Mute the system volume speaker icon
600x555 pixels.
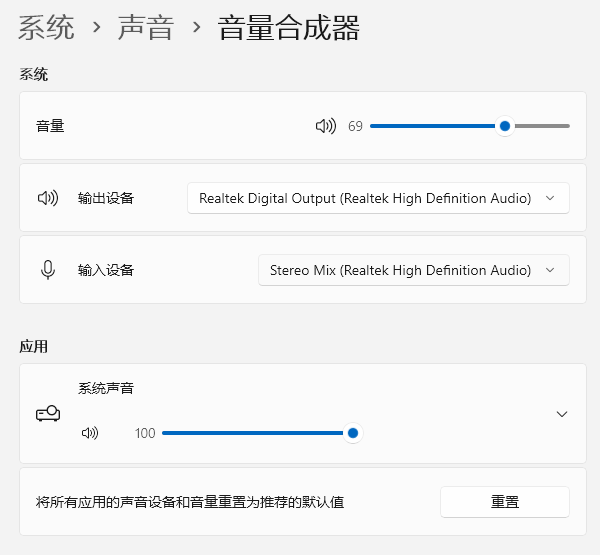(326, 126)
